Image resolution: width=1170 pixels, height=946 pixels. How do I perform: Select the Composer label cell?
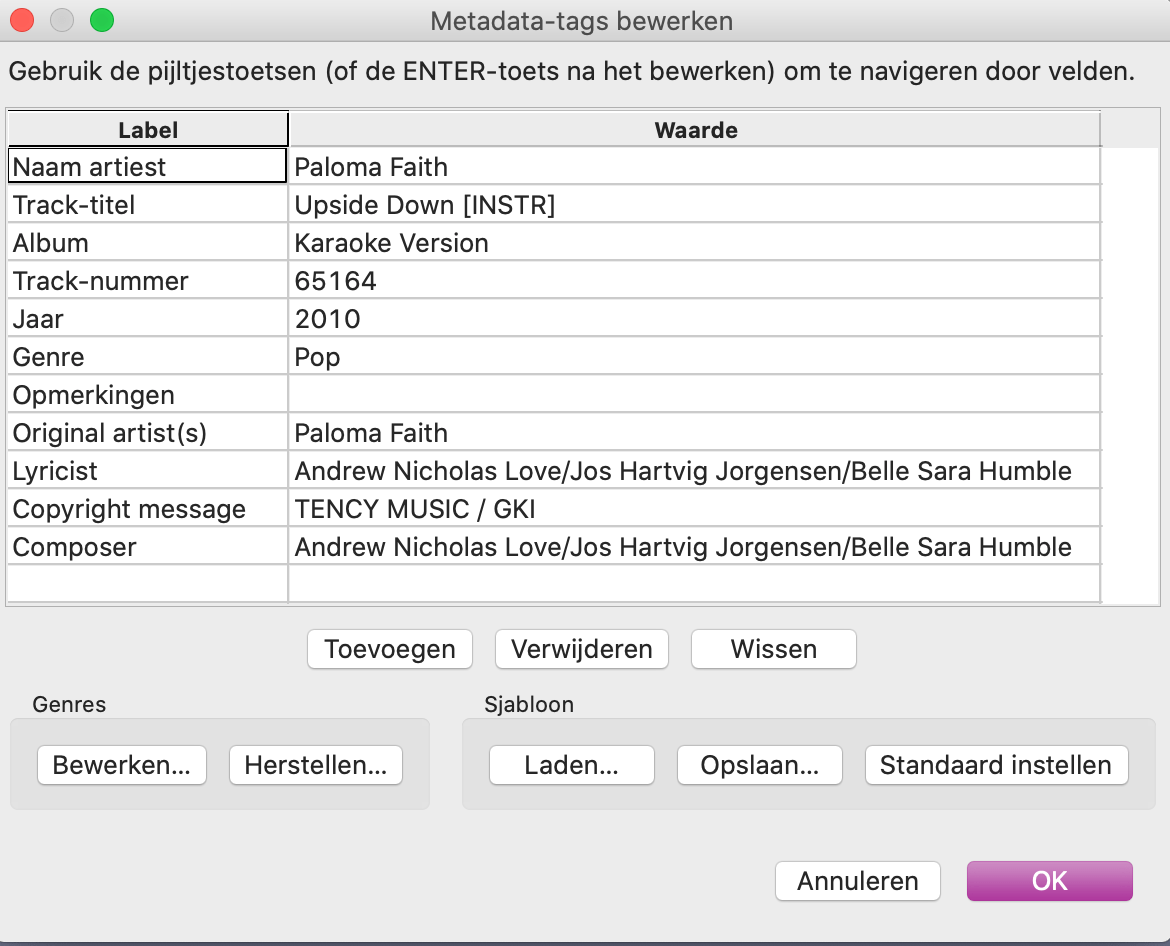(x=148, y=547)
